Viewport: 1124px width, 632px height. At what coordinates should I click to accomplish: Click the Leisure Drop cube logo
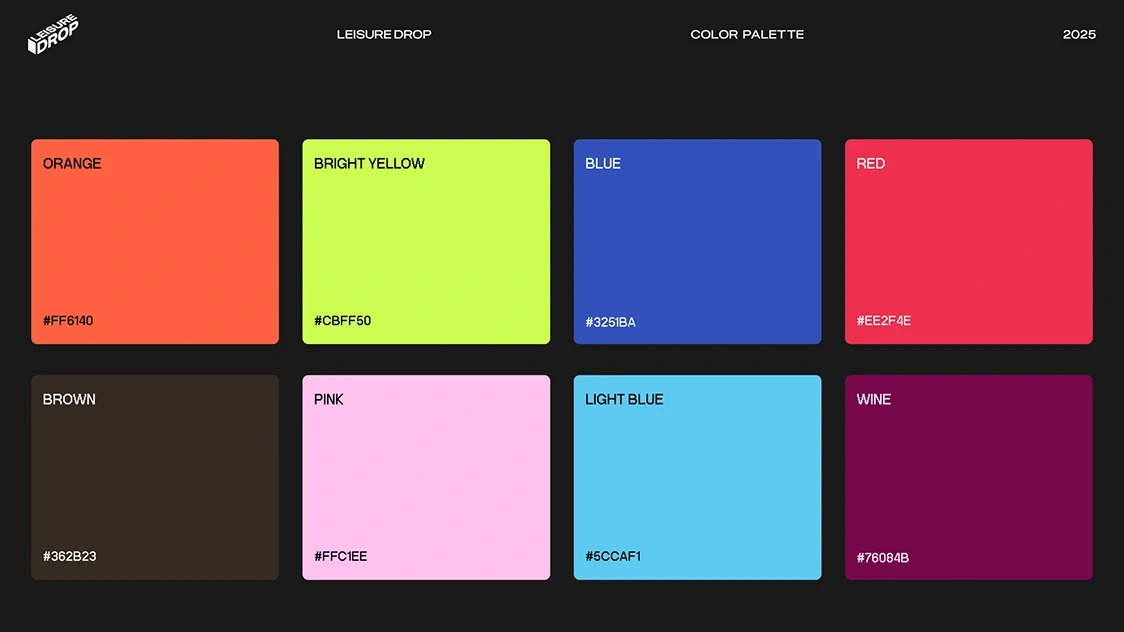[x=53, y=34]
